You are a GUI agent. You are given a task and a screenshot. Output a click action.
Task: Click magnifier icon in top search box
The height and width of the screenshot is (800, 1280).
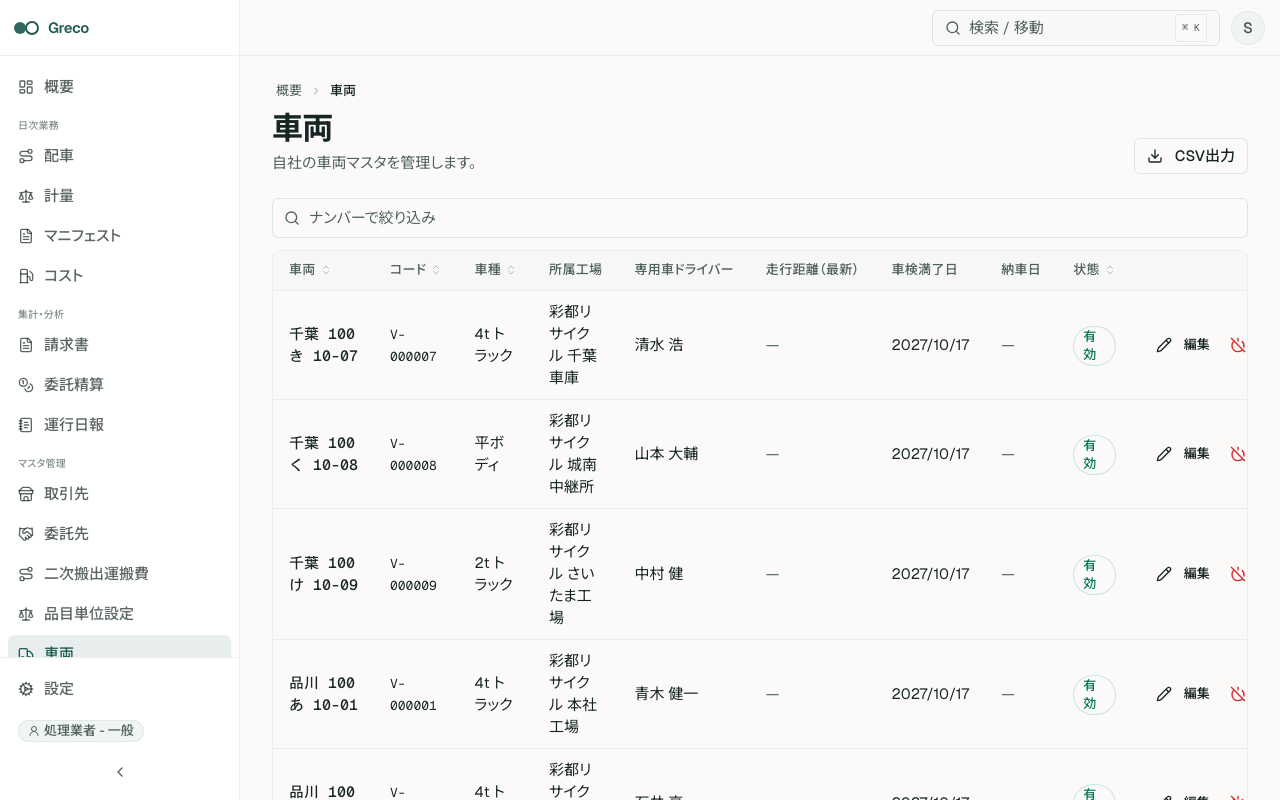click(x=953, y=28)
